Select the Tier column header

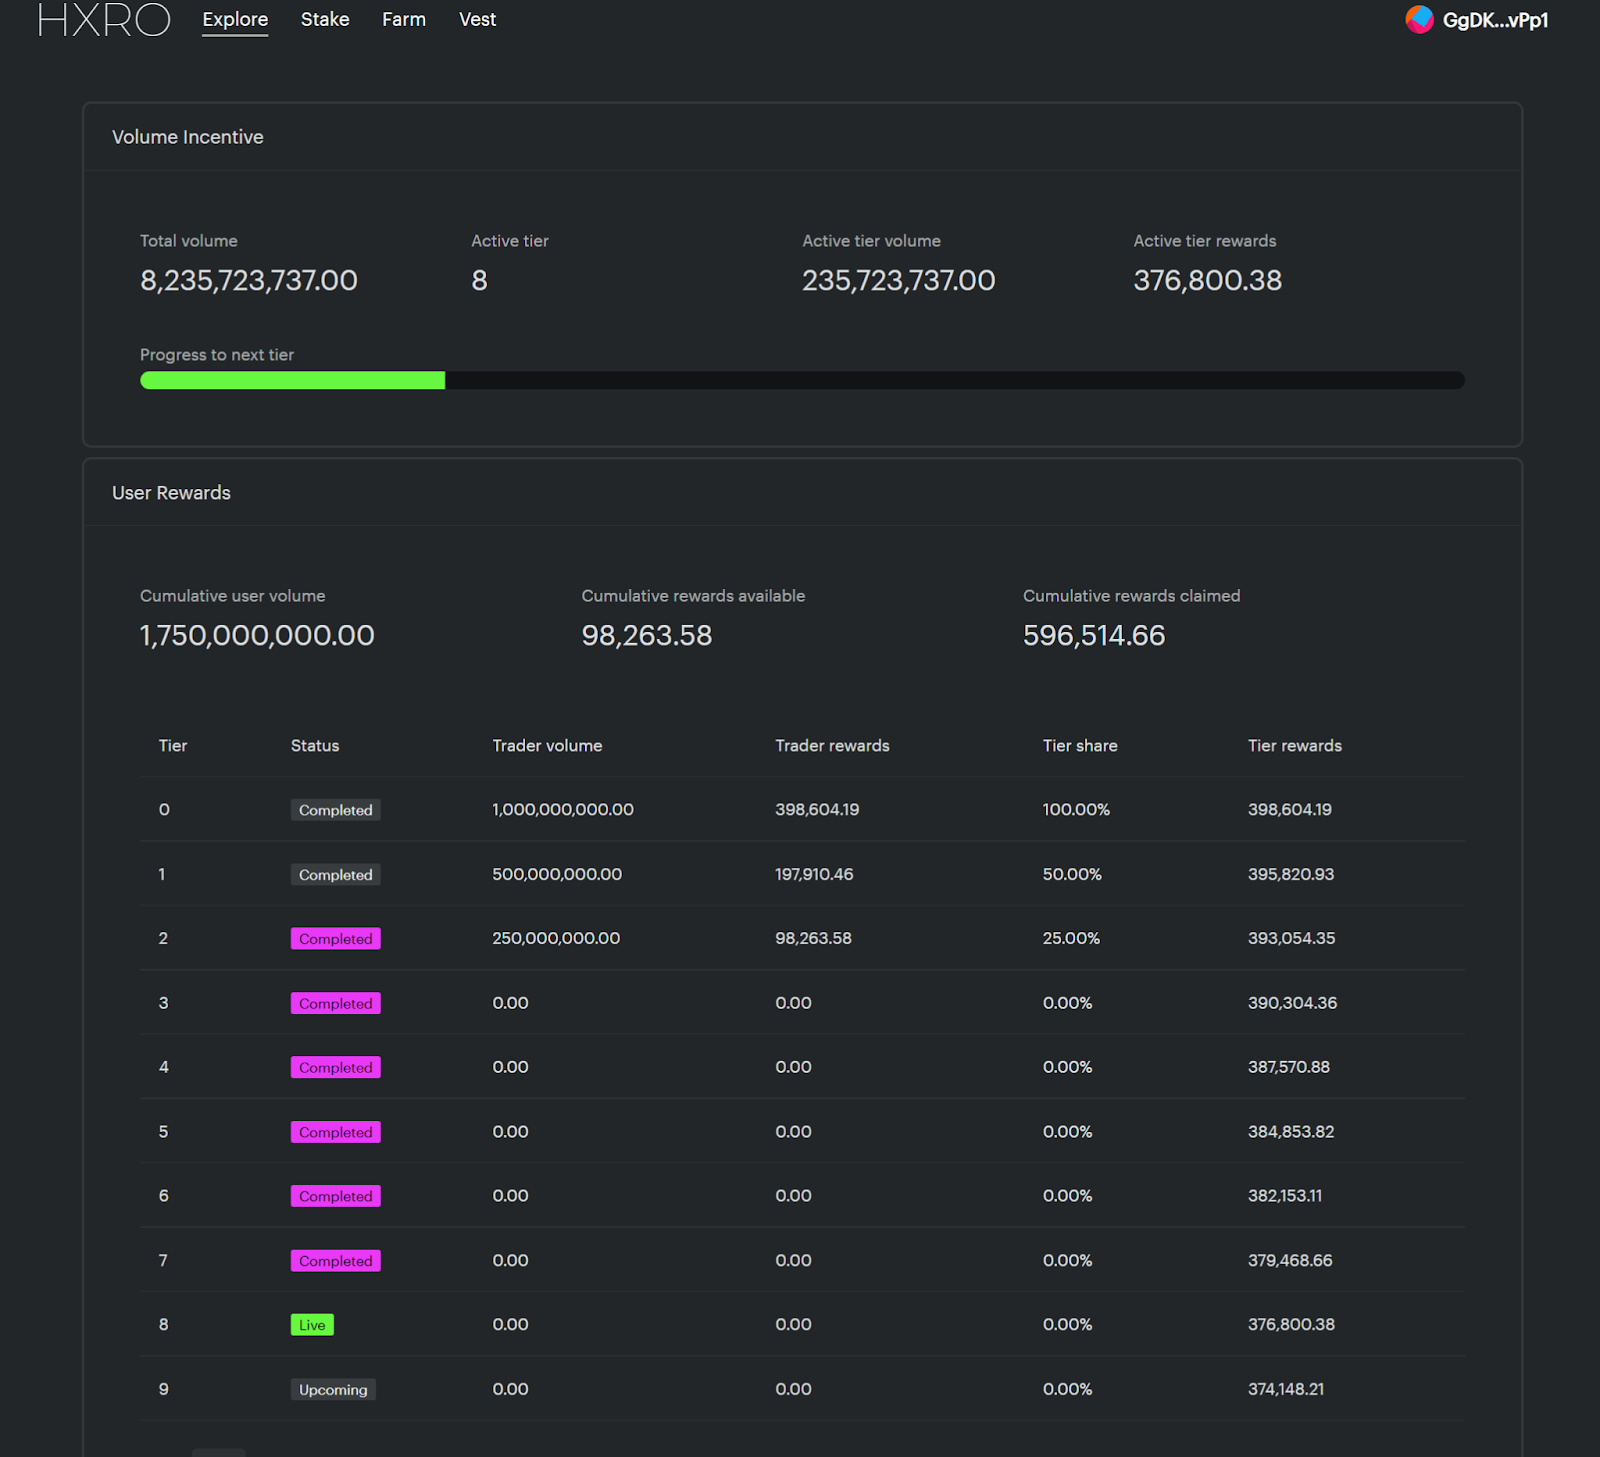pos(173,746)
